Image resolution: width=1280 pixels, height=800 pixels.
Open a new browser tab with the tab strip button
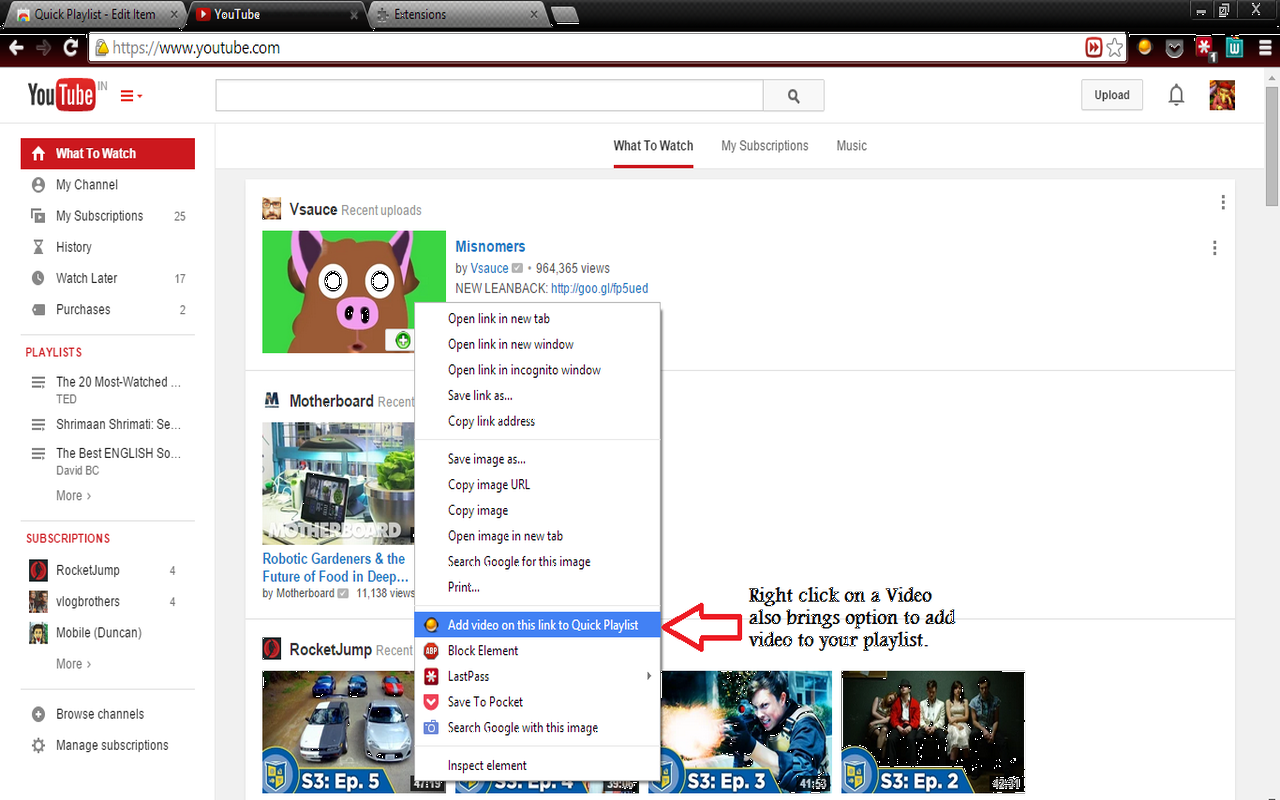[564, 14]
